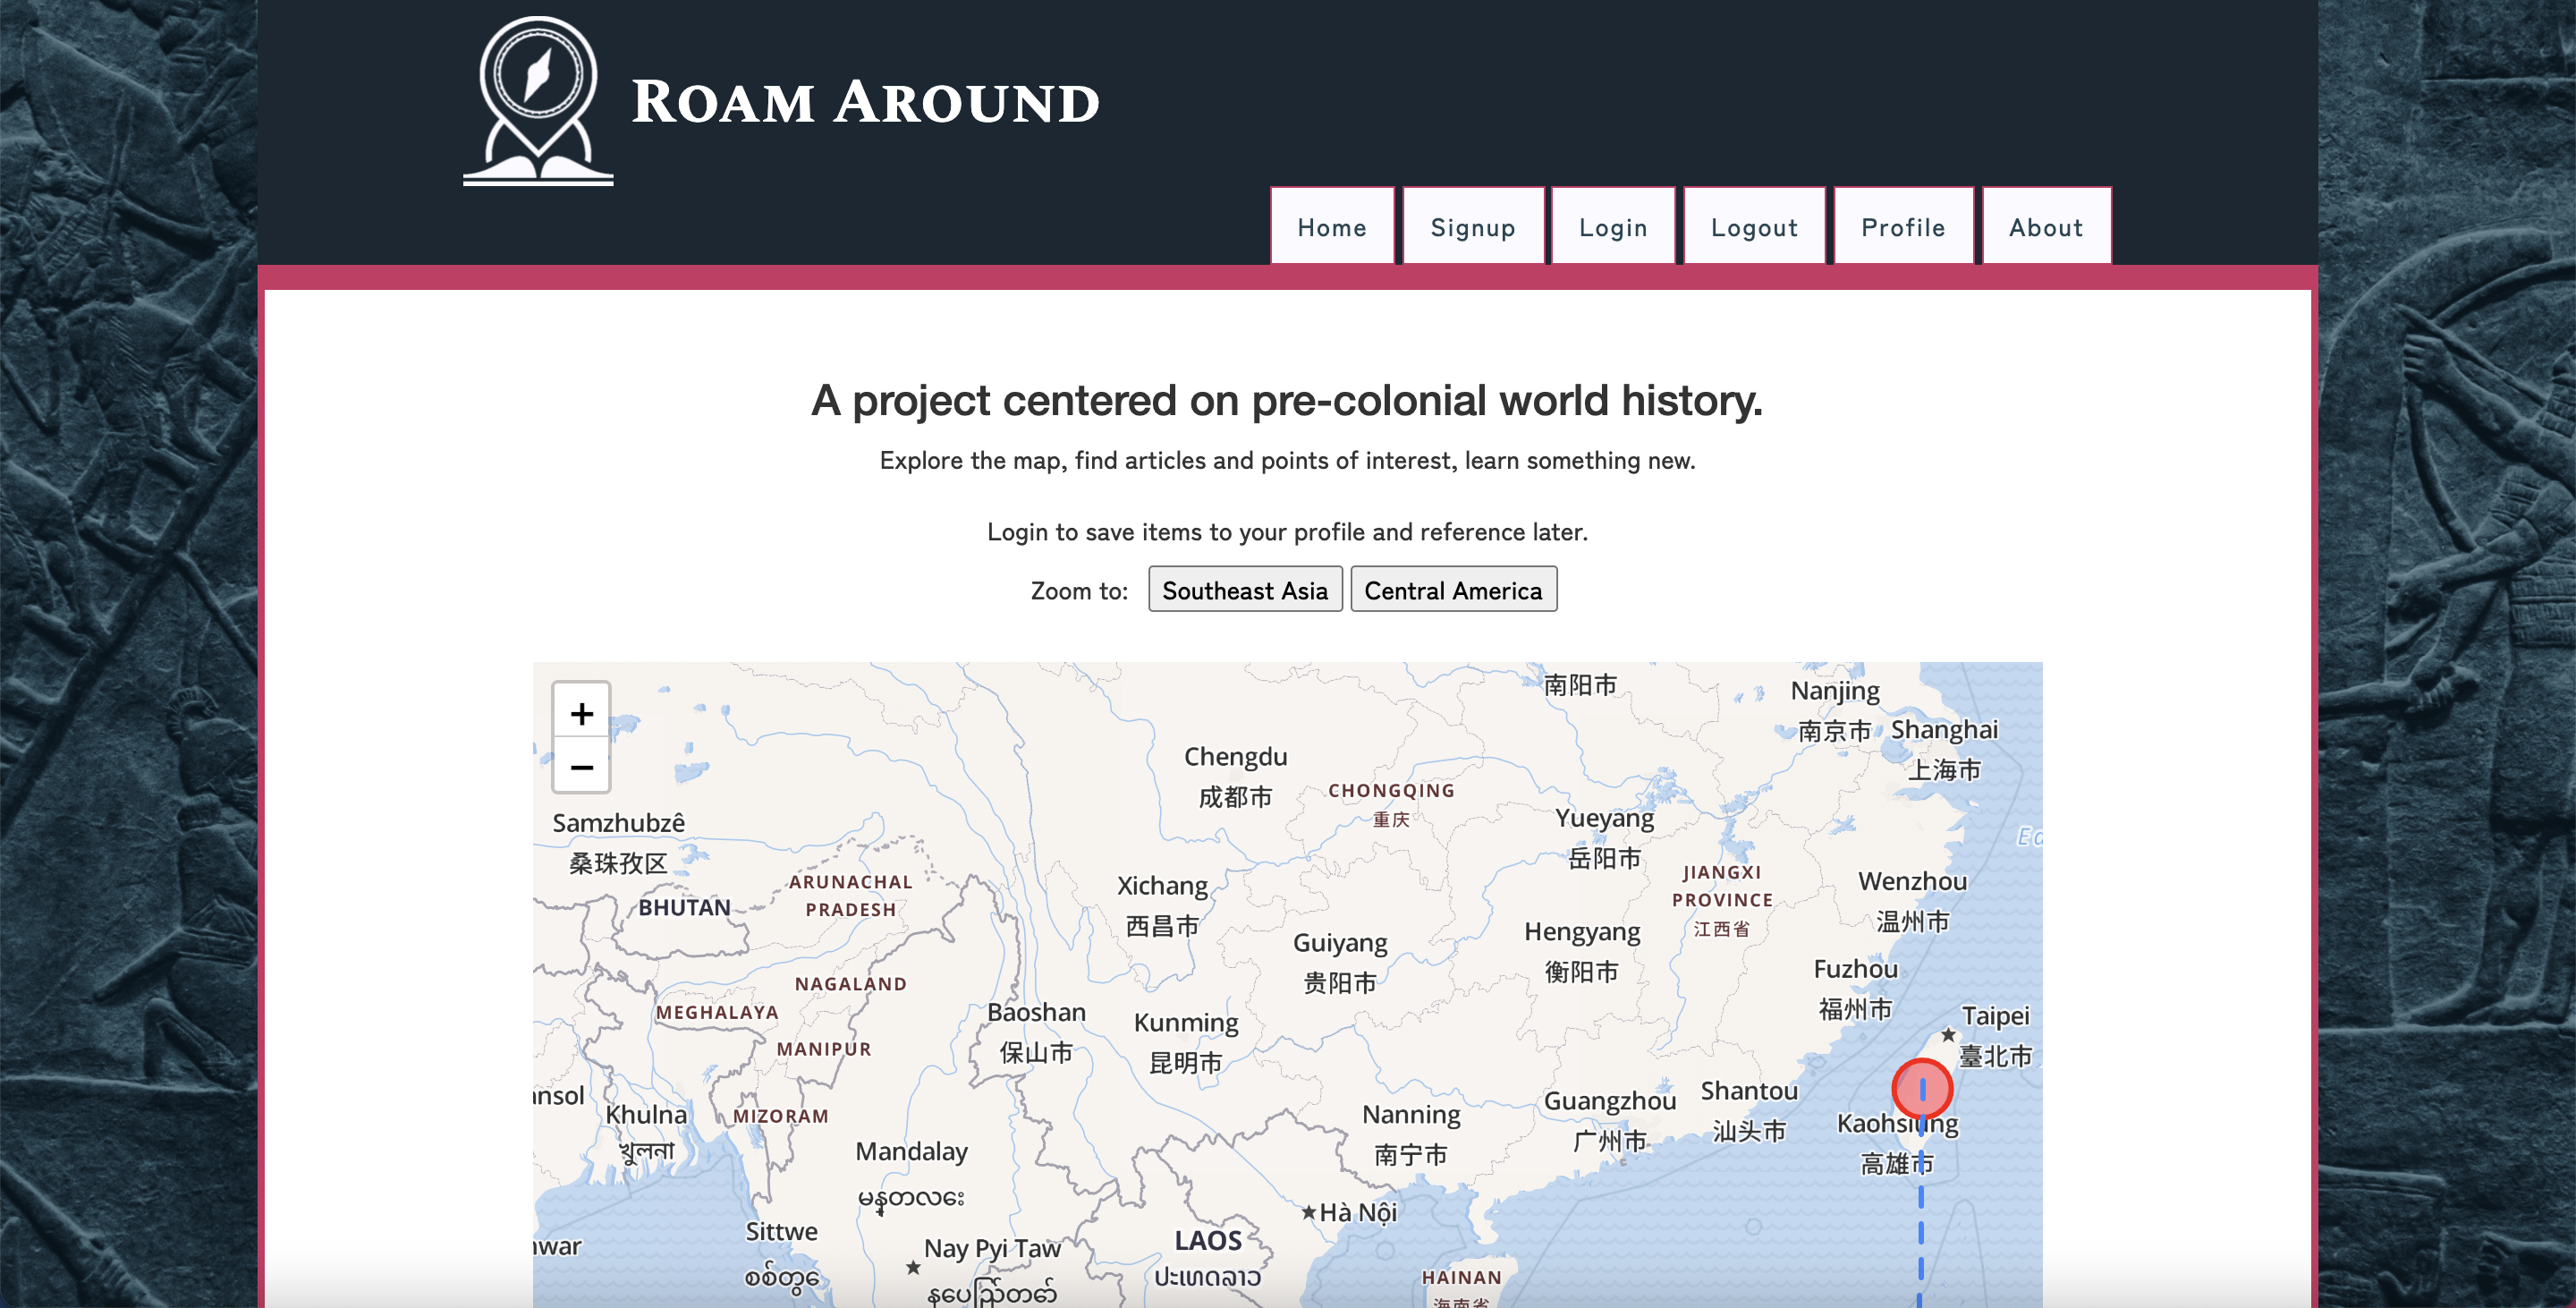Open the Login tab
The image size is (2576, 1308).
(1612, 227)
